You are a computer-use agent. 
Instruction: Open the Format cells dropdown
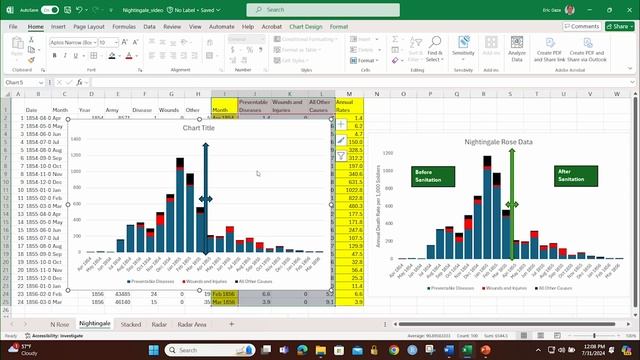click(x=365, y=60)
